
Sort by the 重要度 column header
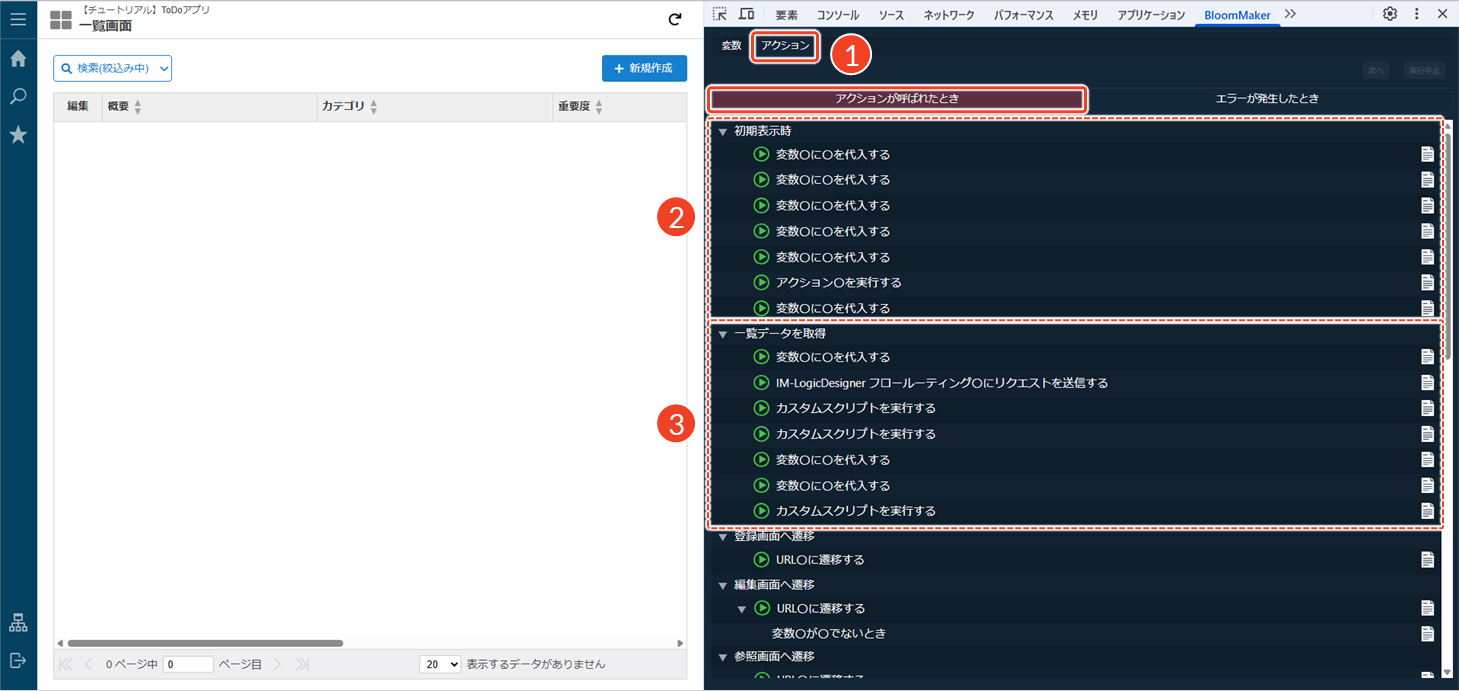click(x=580, y=107)
